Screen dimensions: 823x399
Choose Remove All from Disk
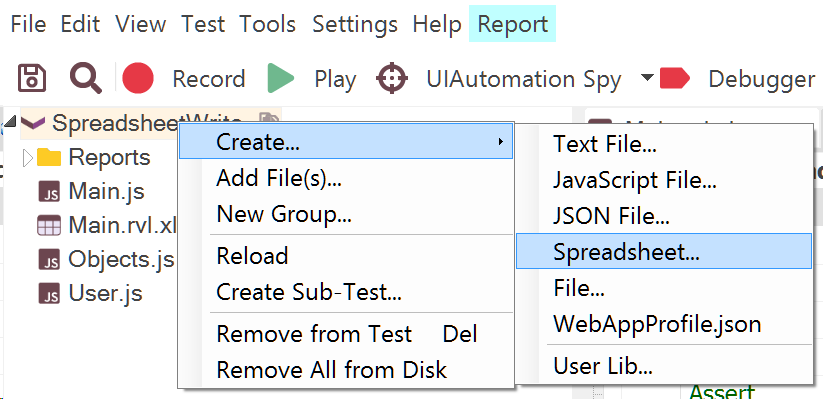[331, 370]
